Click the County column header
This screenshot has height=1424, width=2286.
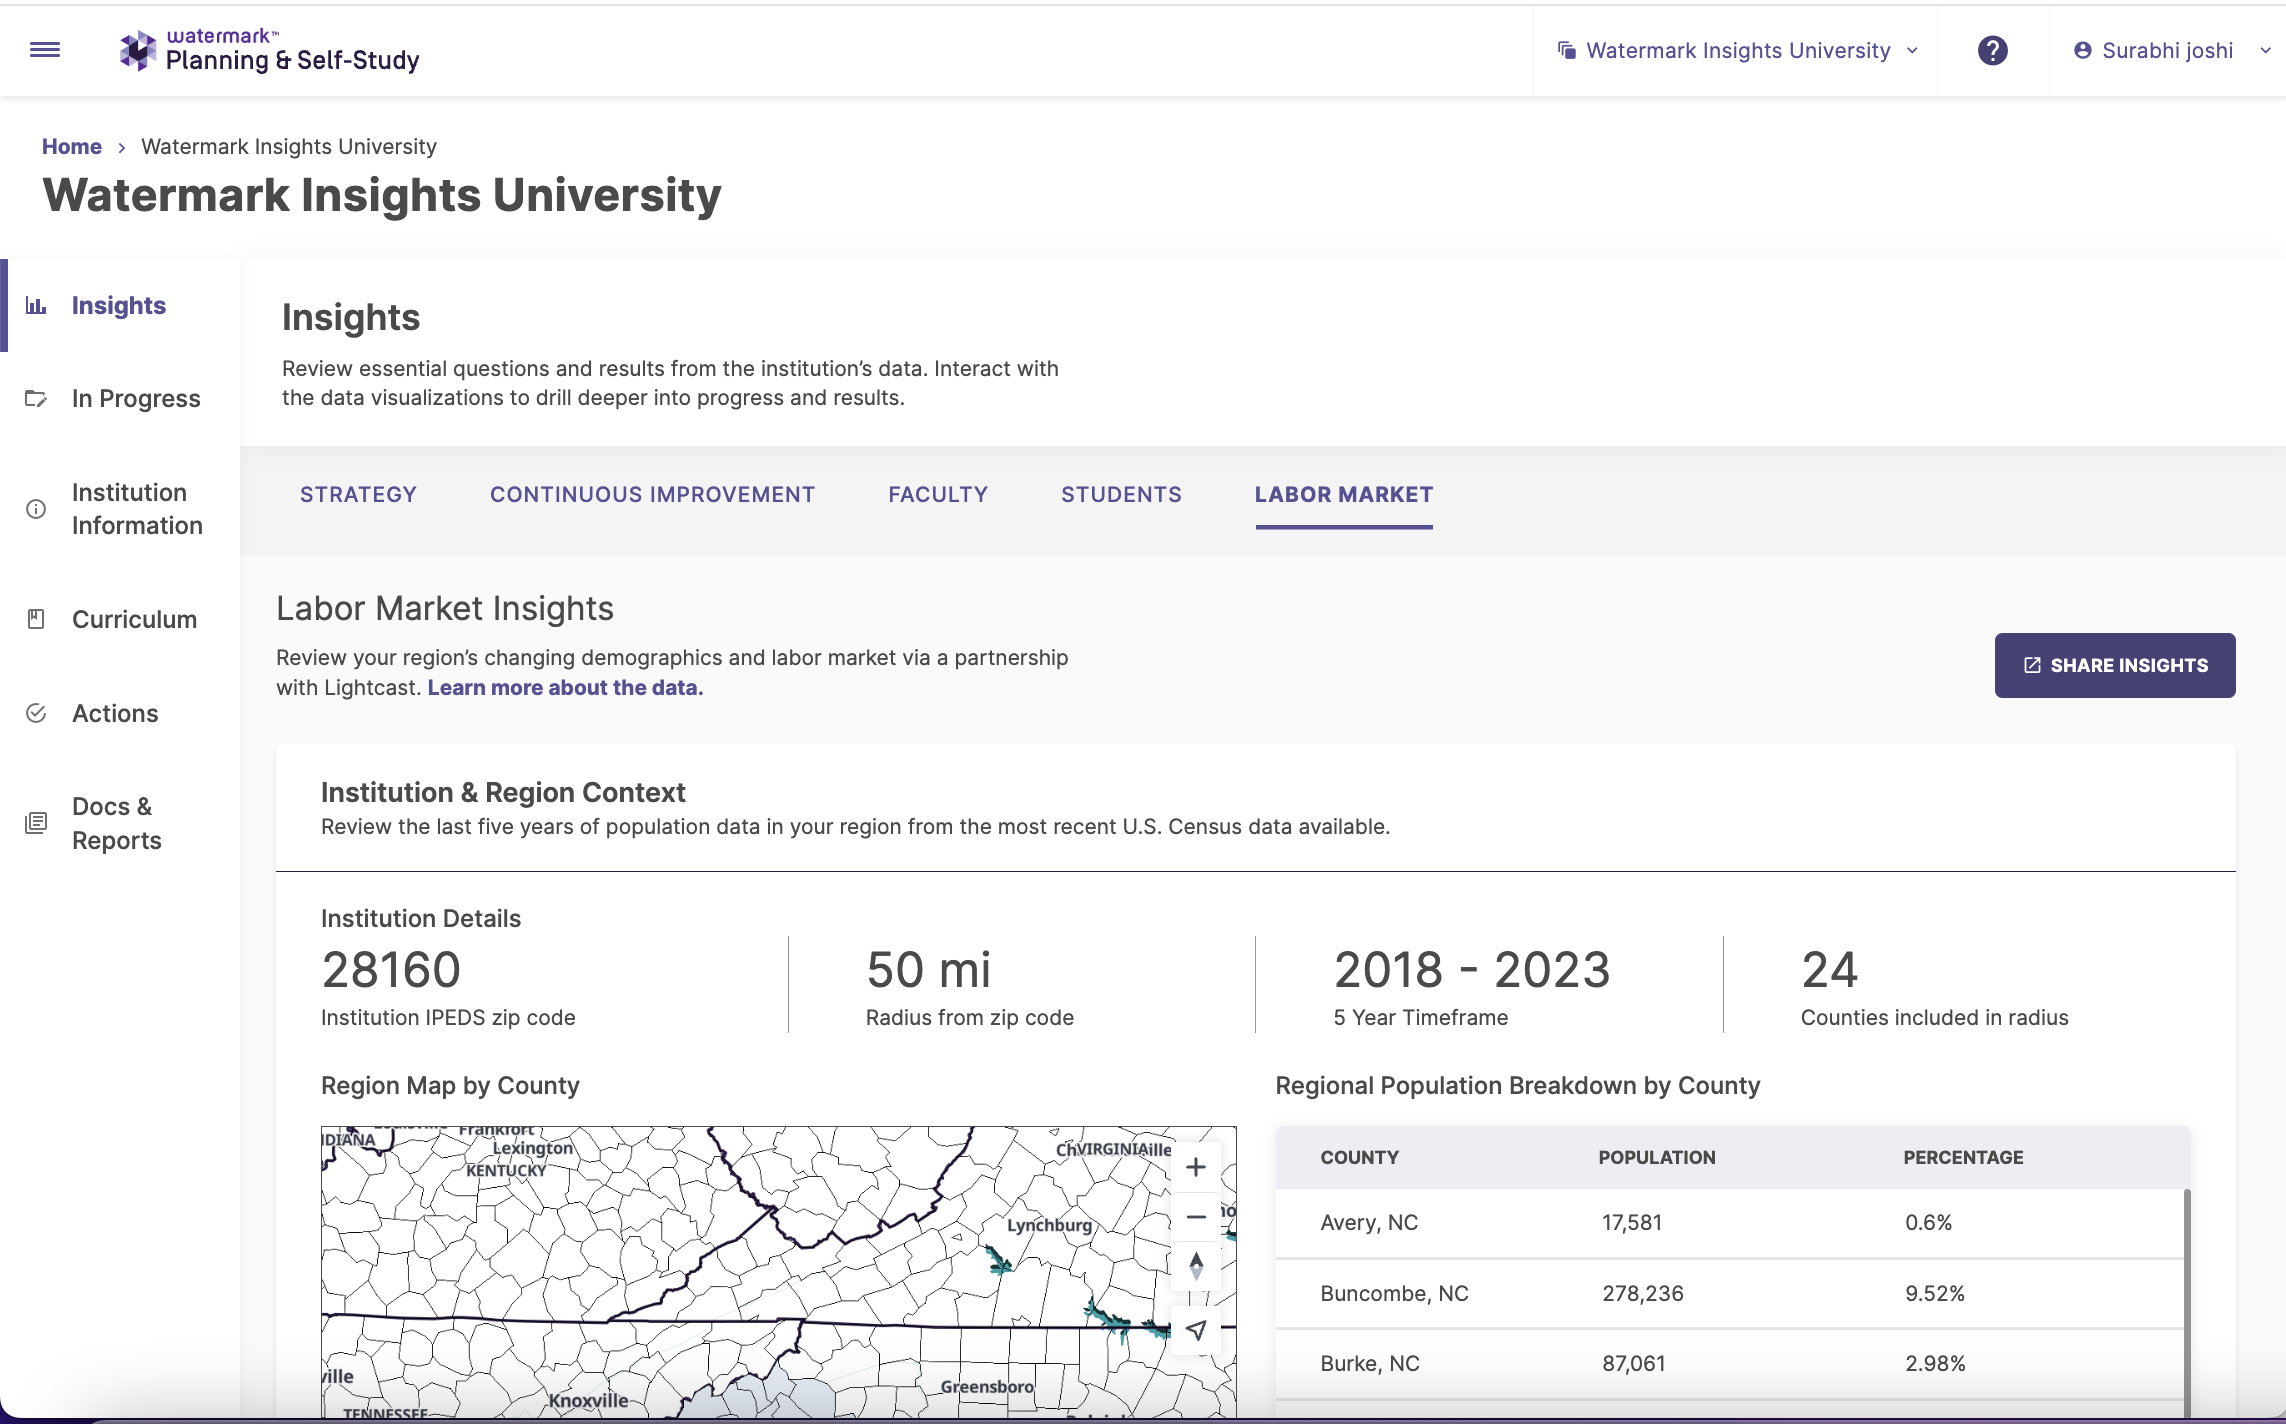click(1359, 1158)
